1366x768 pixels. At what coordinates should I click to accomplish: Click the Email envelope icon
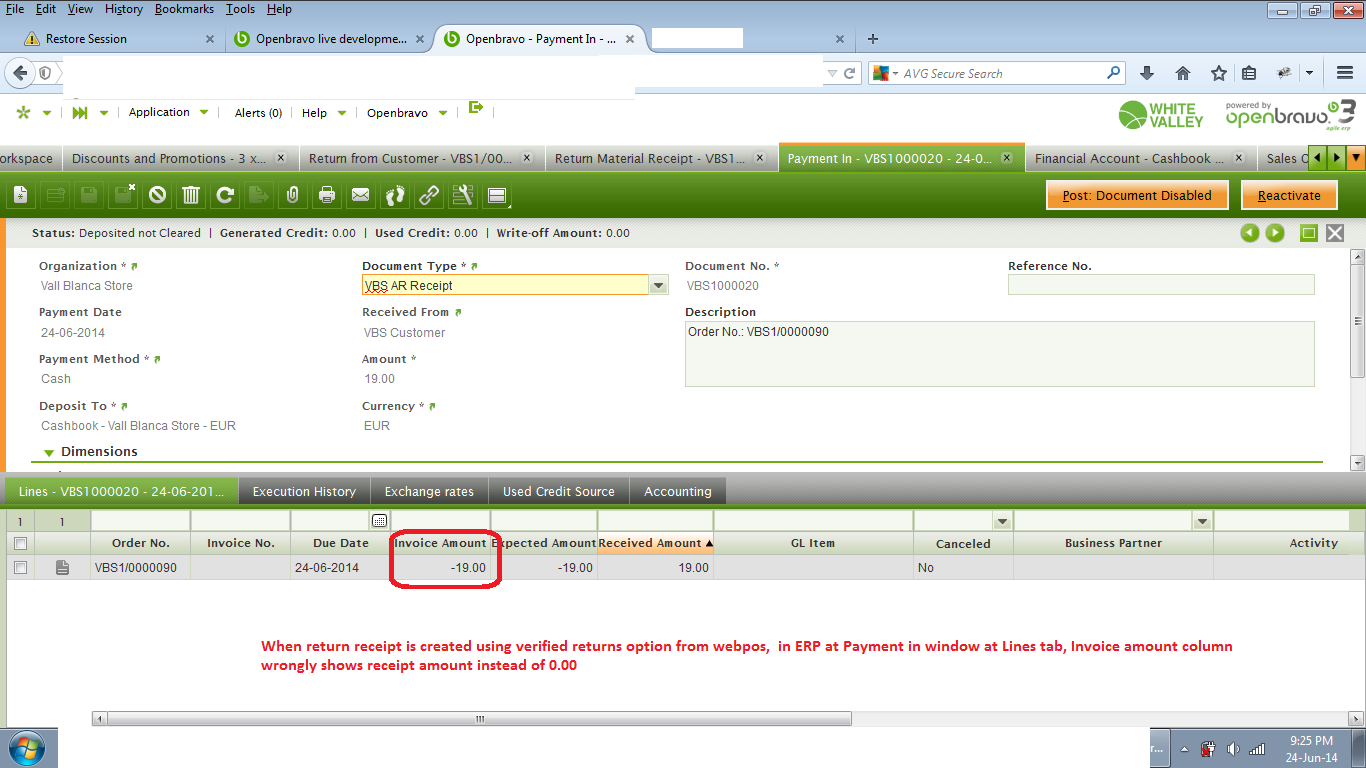tap(360, 195)
